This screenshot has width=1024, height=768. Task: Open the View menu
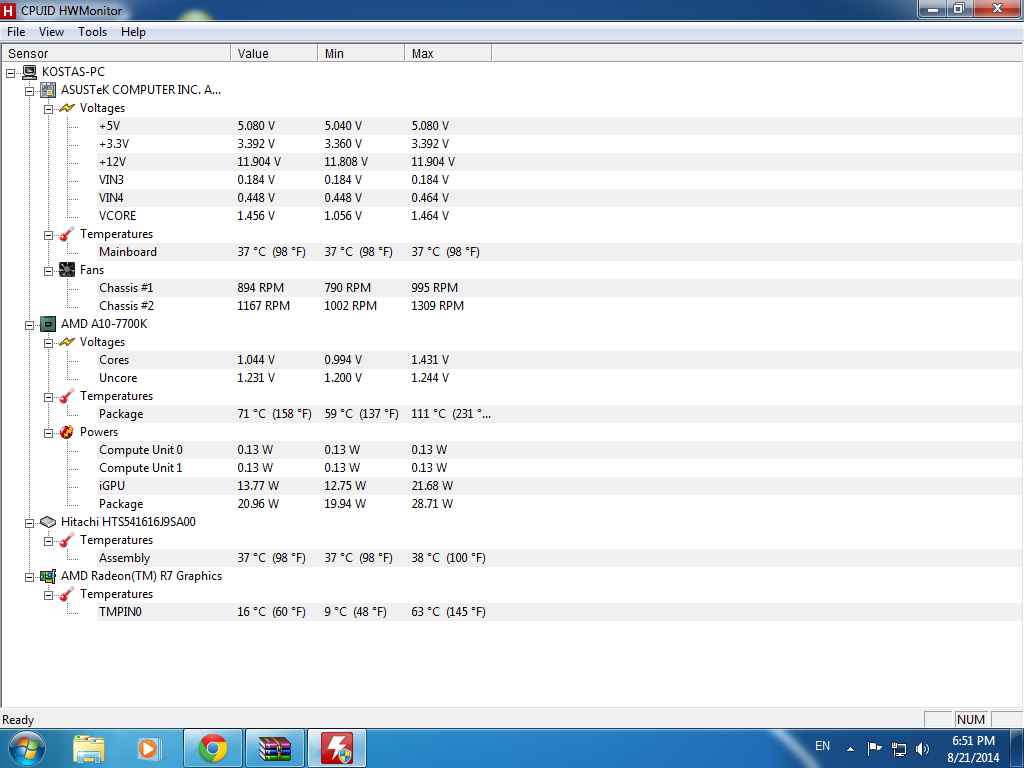[x=51, y=32]
